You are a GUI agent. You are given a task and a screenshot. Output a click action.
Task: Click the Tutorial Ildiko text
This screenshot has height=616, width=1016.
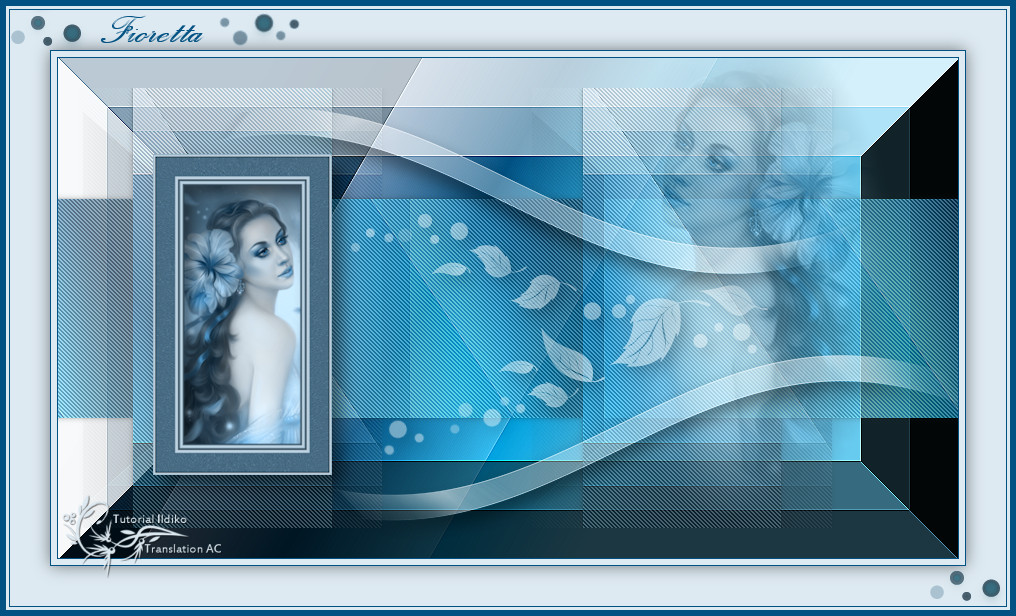click(x=150, y=519)
